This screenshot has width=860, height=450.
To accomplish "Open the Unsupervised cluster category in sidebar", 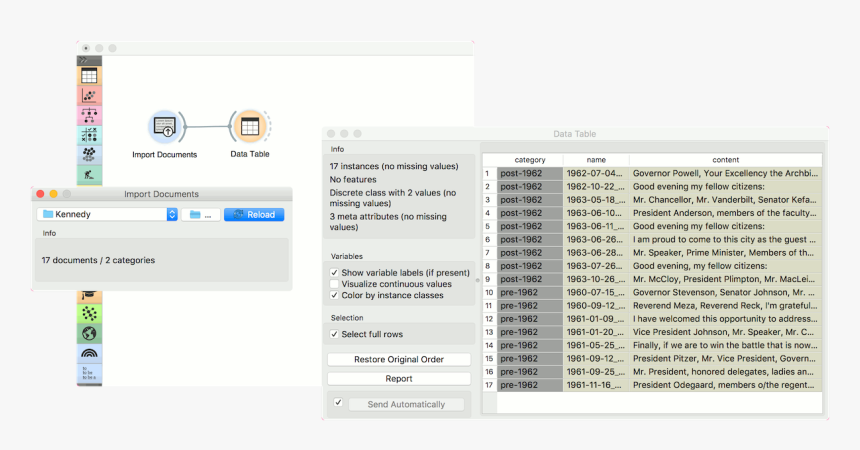I will pos(89,155).
